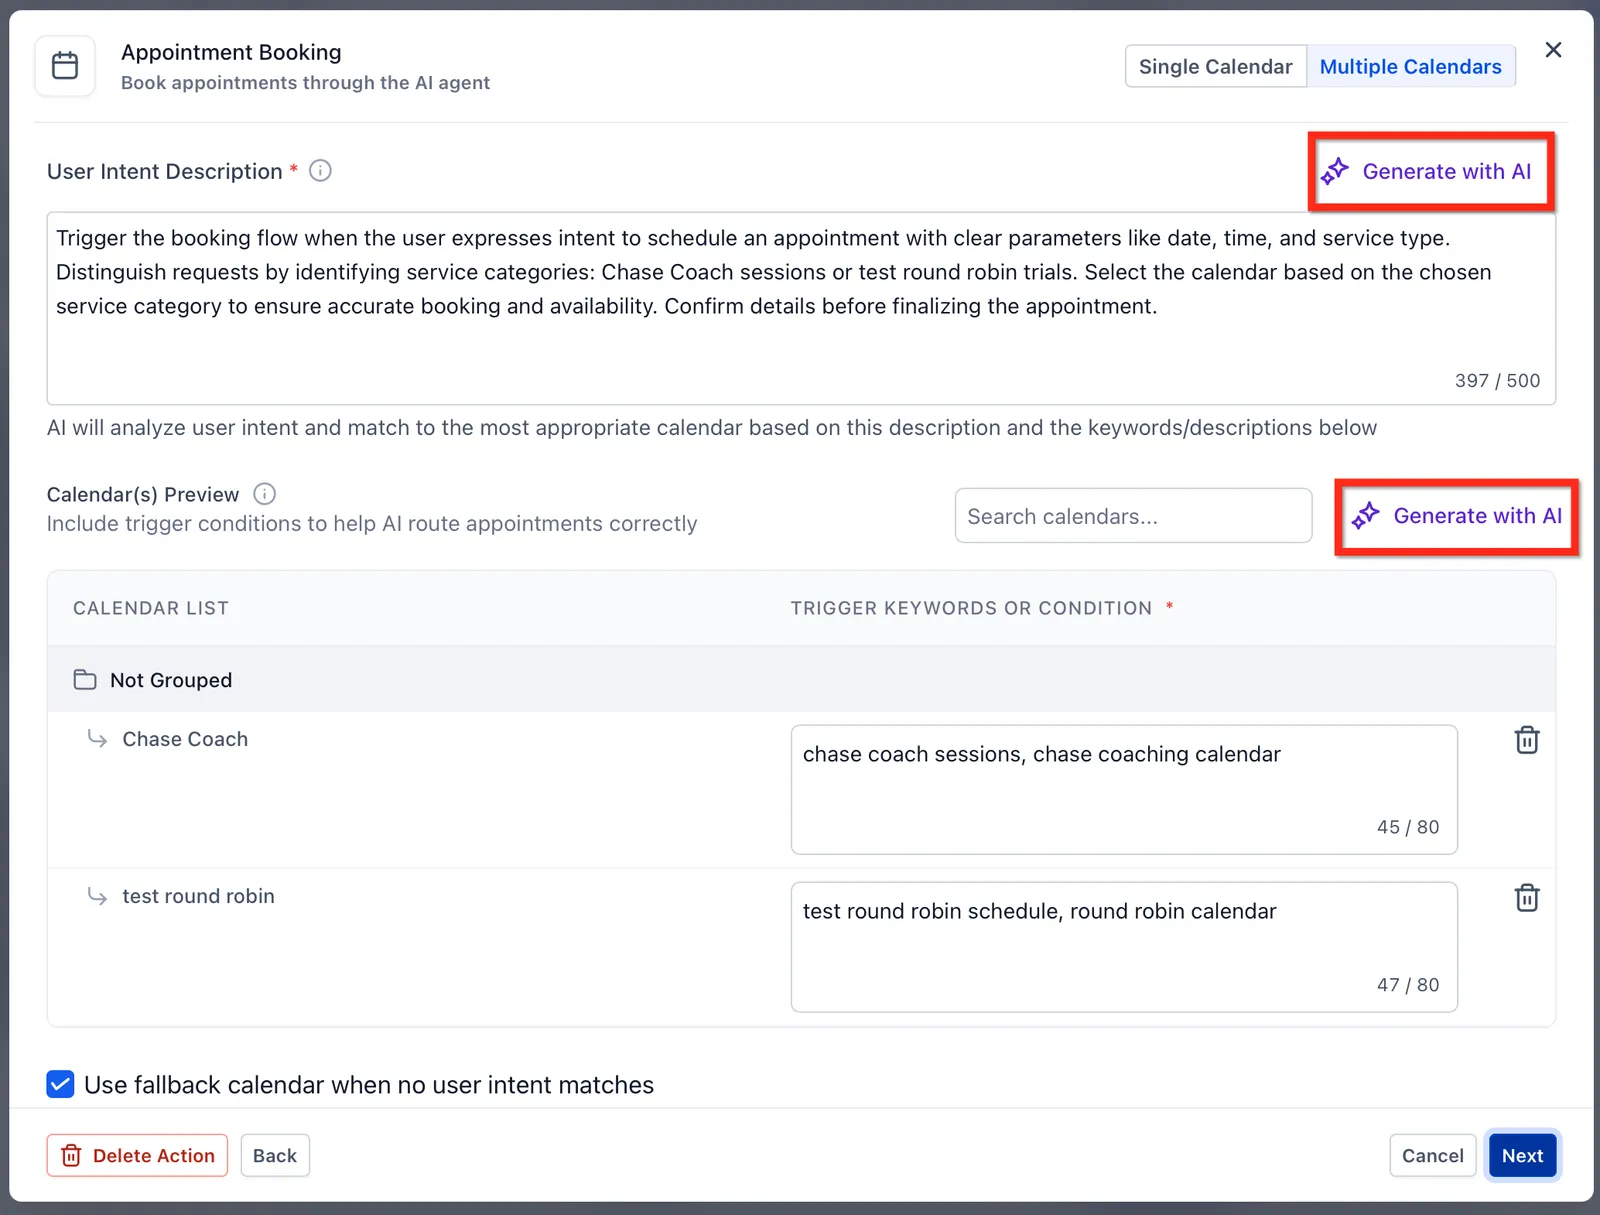Screen dimensions: 1600x1215
Task: Close the Appointment Booking dialog
Action: [1553, 50]
